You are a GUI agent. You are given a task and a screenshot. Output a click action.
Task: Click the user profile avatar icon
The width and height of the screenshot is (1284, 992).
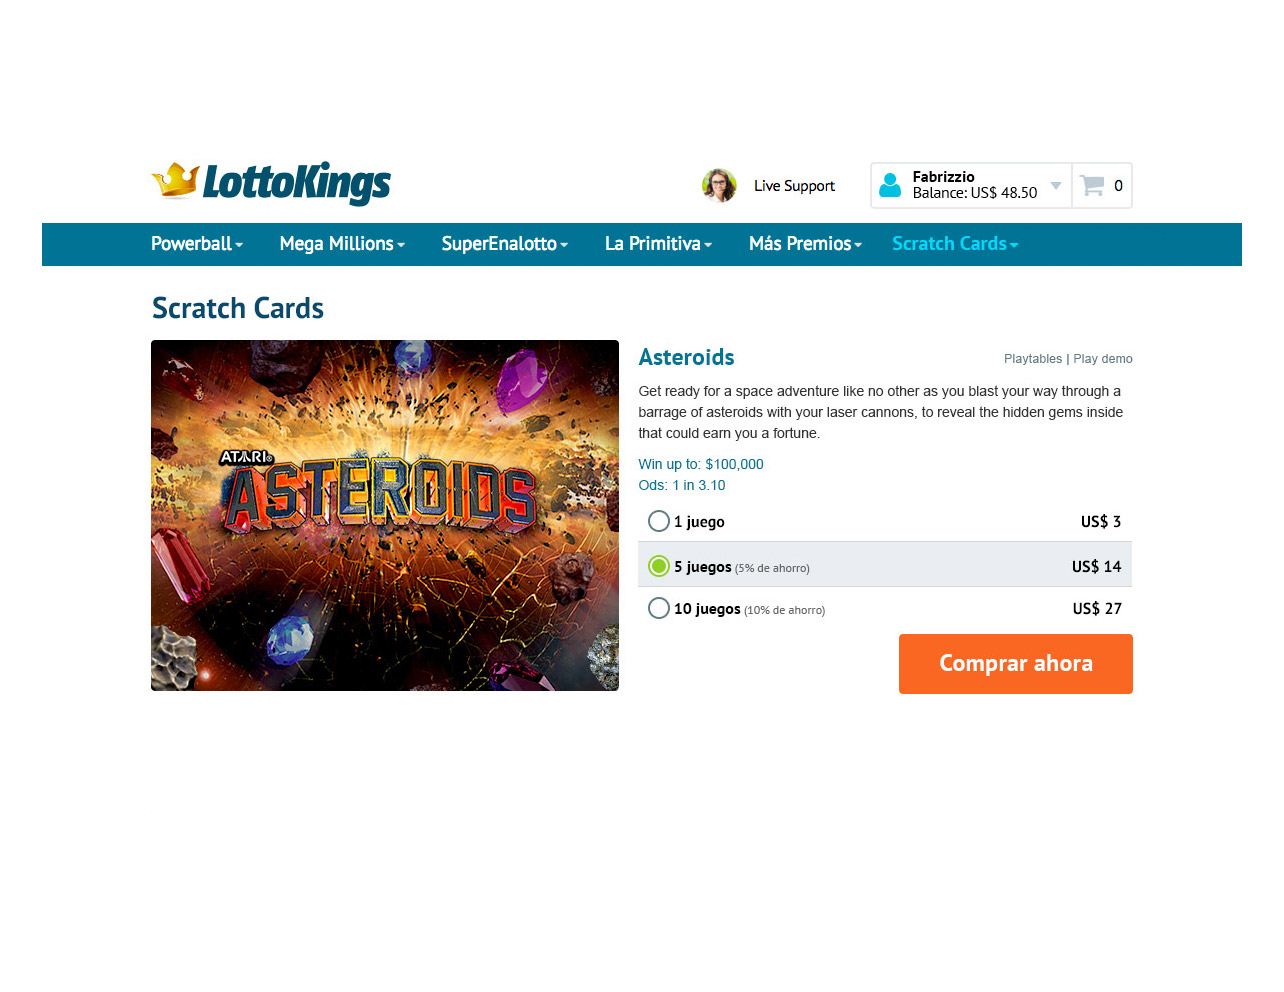point(890,185)
